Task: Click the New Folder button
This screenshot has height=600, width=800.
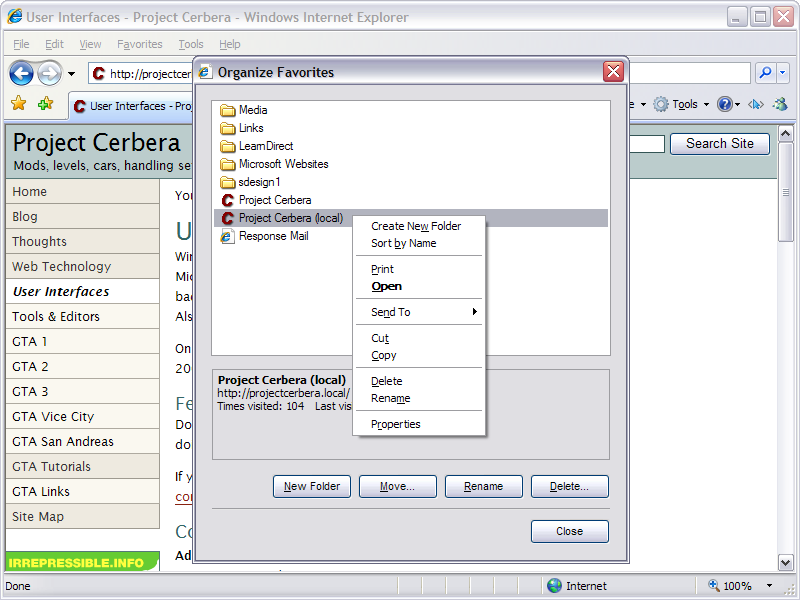Action: [x=312, y=486]
